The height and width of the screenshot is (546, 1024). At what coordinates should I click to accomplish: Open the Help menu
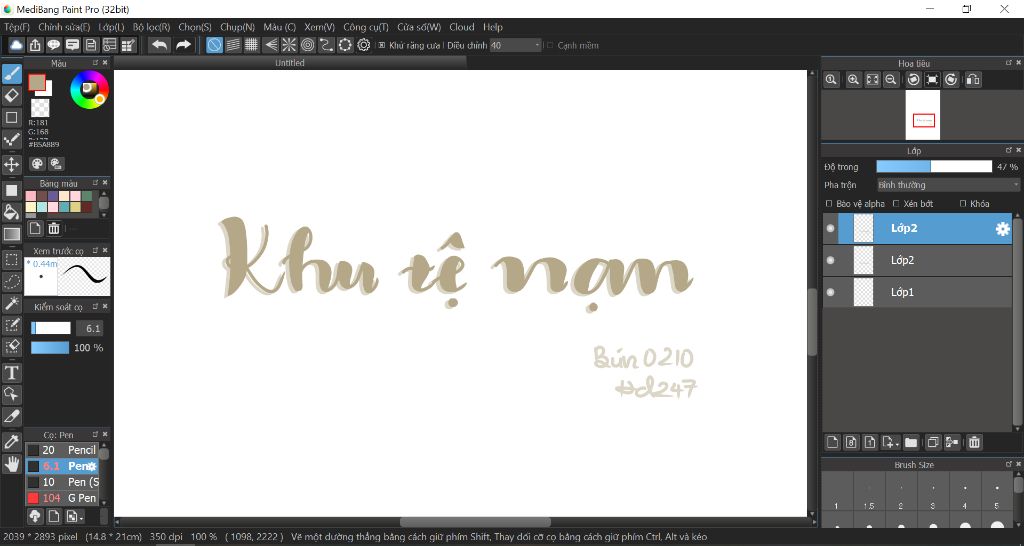point(493,27)
